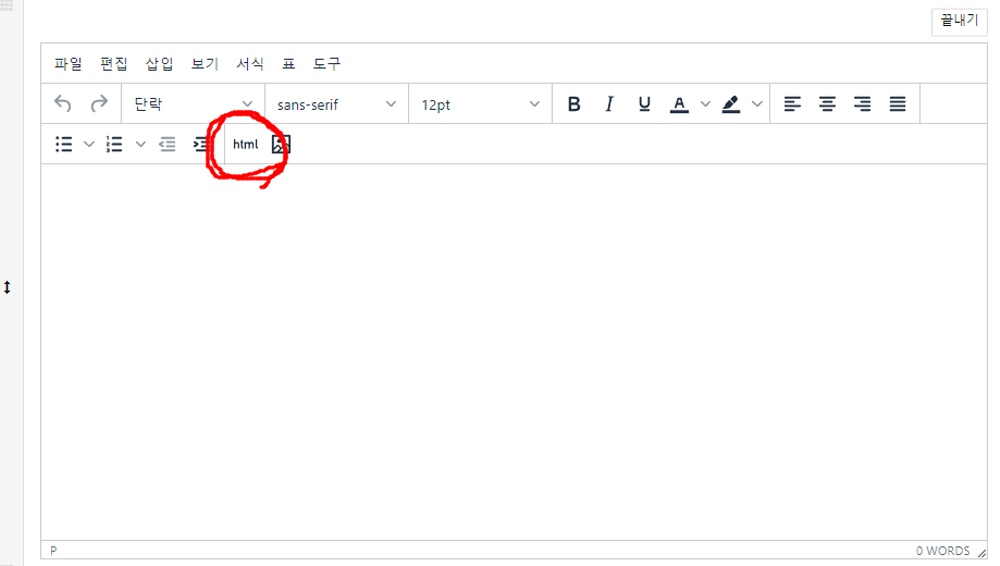Open bullet list style dropdown
Screen dimensions: 1000x566
[89, 144]
